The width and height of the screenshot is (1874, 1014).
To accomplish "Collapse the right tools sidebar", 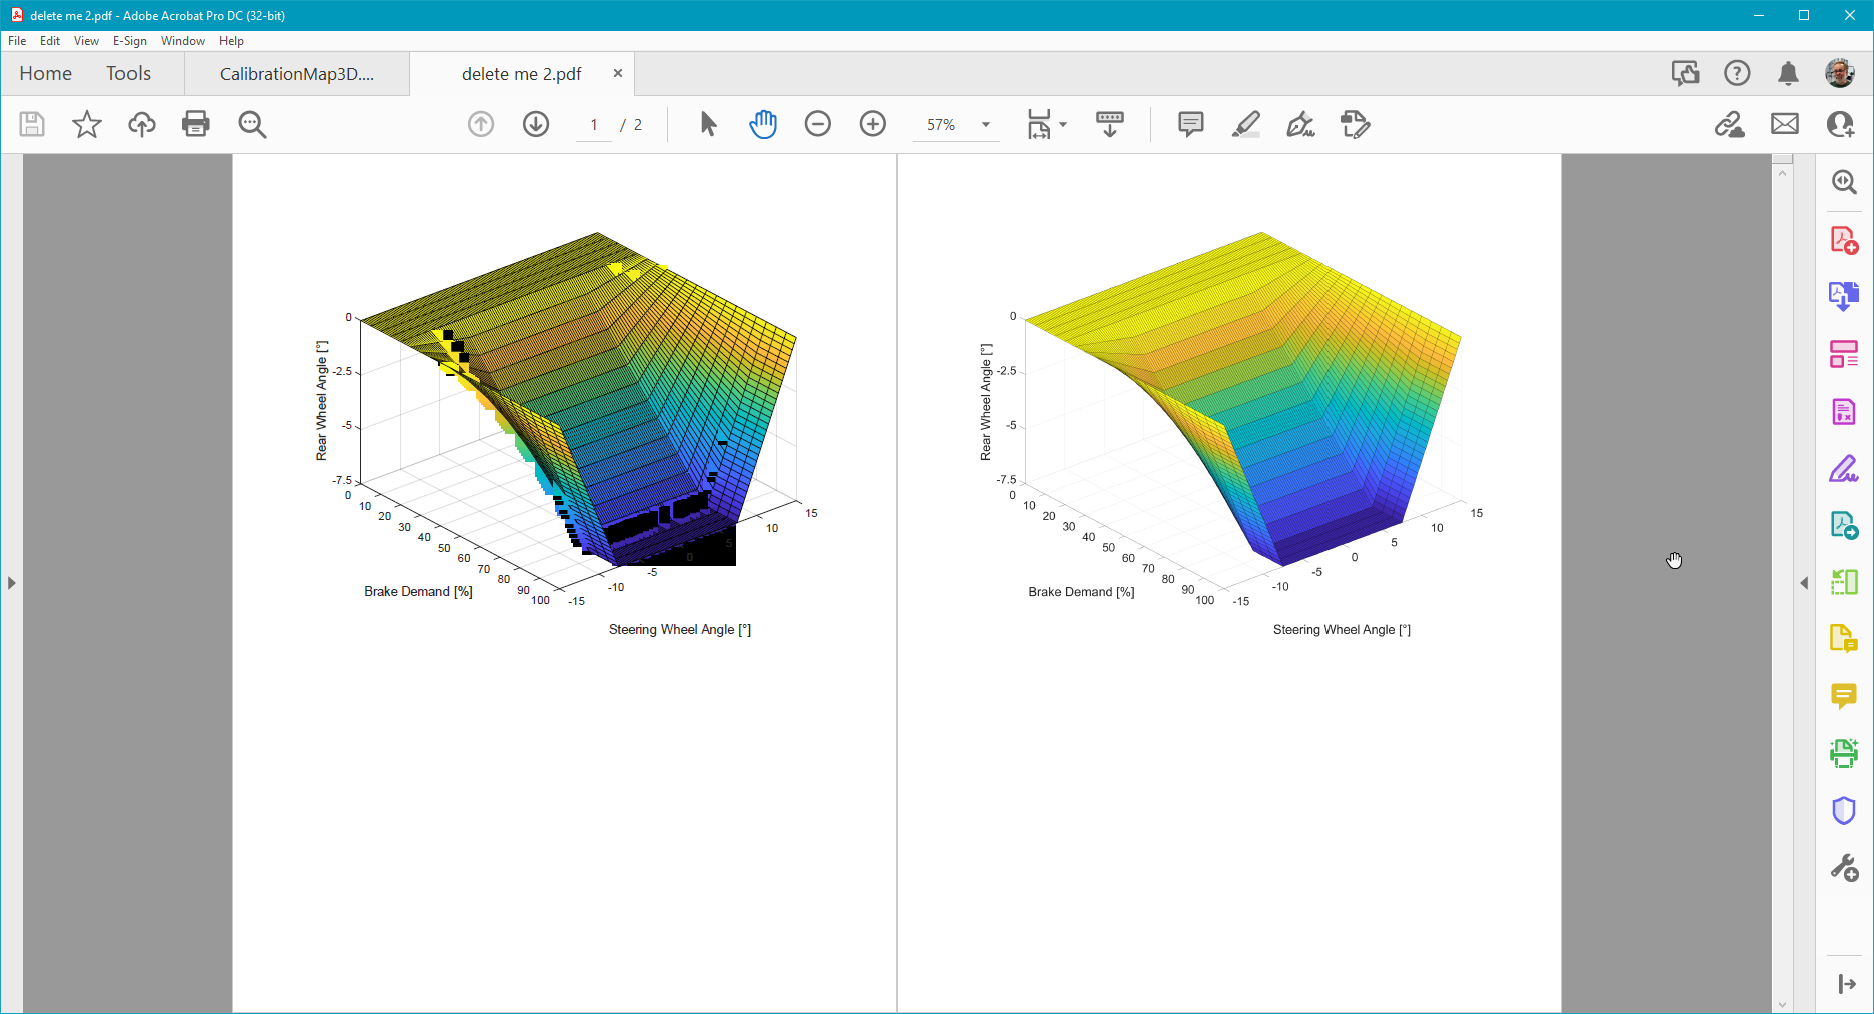I will (1845, 981).
